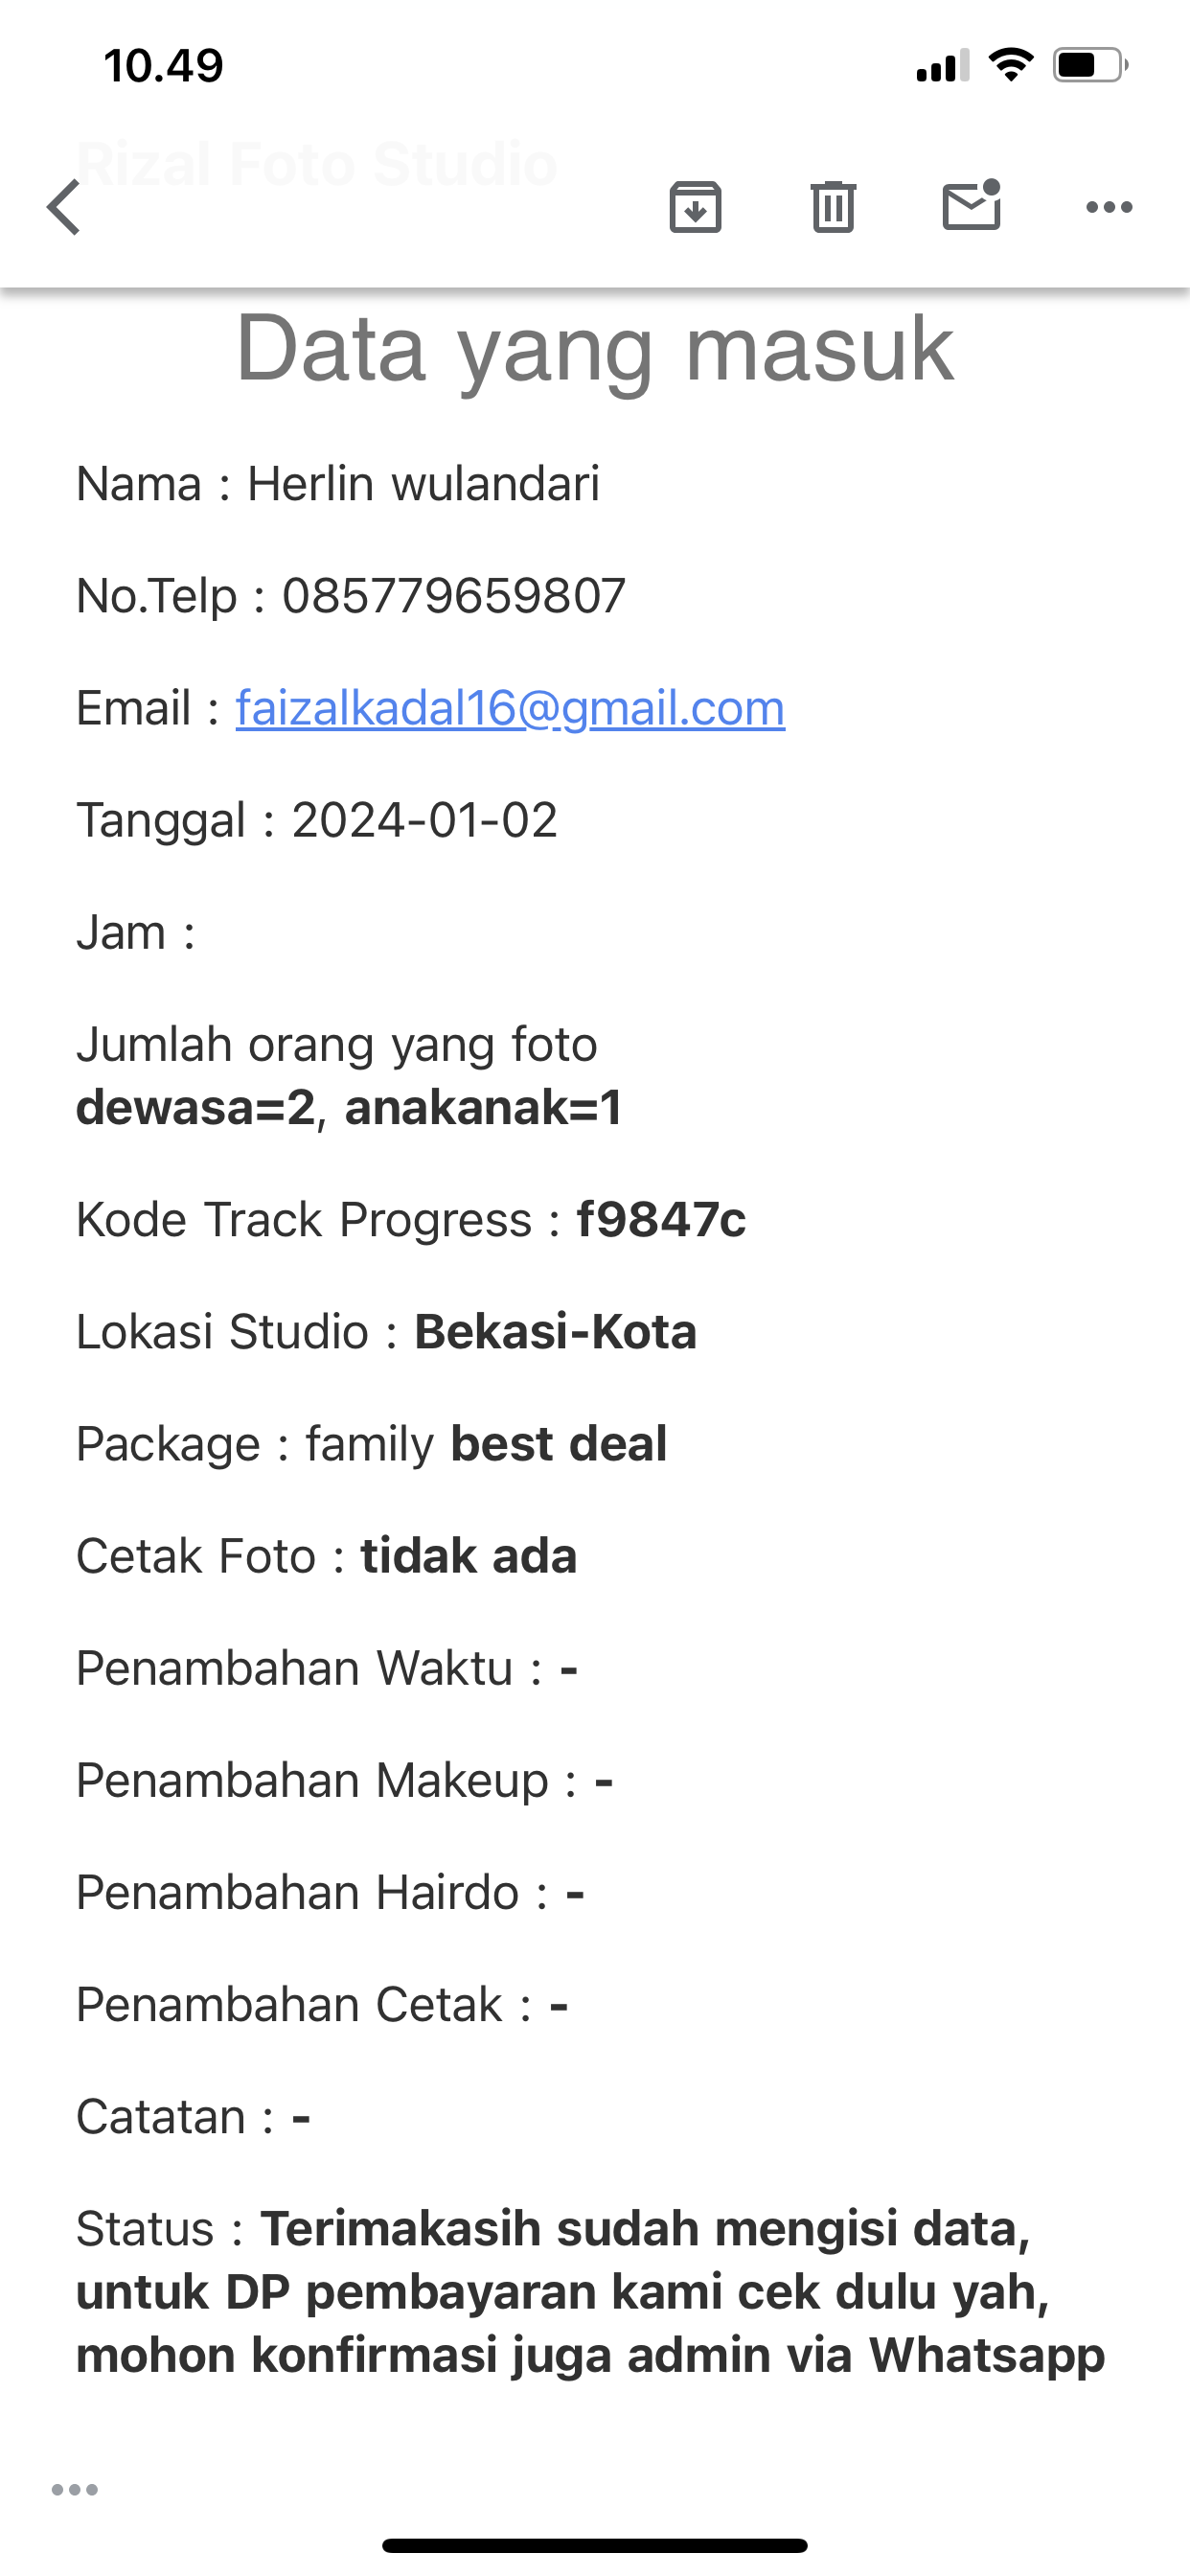
Task: Tap the Wi-Fi status icon
Action: coord(1011,66)
